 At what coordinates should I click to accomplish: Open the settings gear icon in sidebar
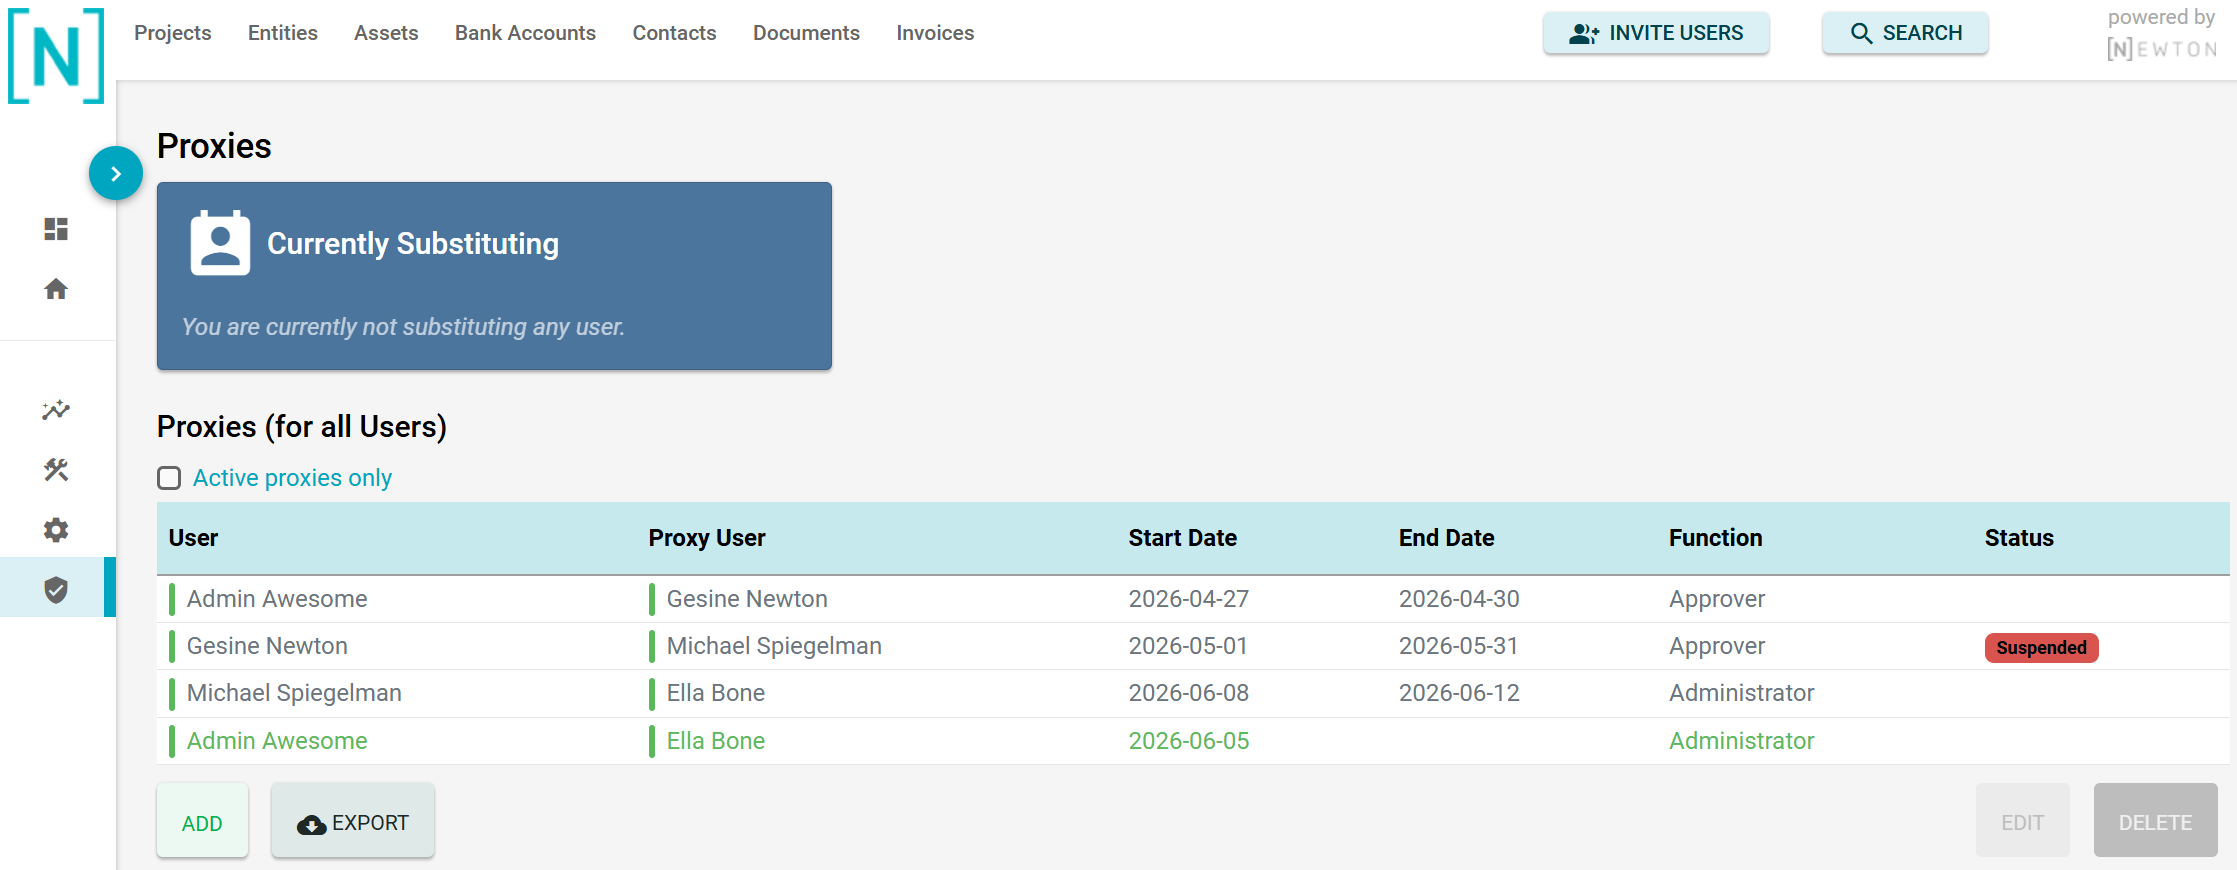(56, 530)
